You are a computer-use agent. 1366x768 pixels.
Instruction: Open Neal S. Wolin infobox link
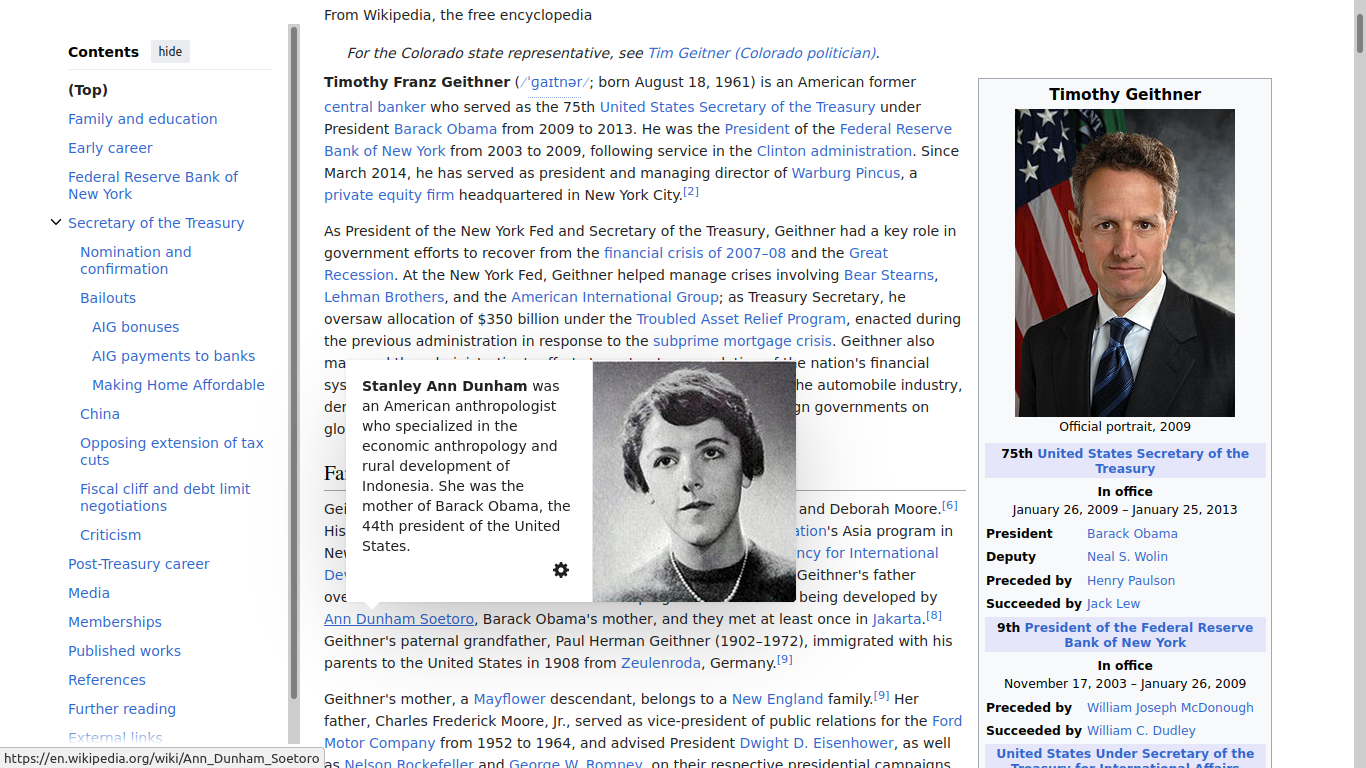(x=1127, y=557)
